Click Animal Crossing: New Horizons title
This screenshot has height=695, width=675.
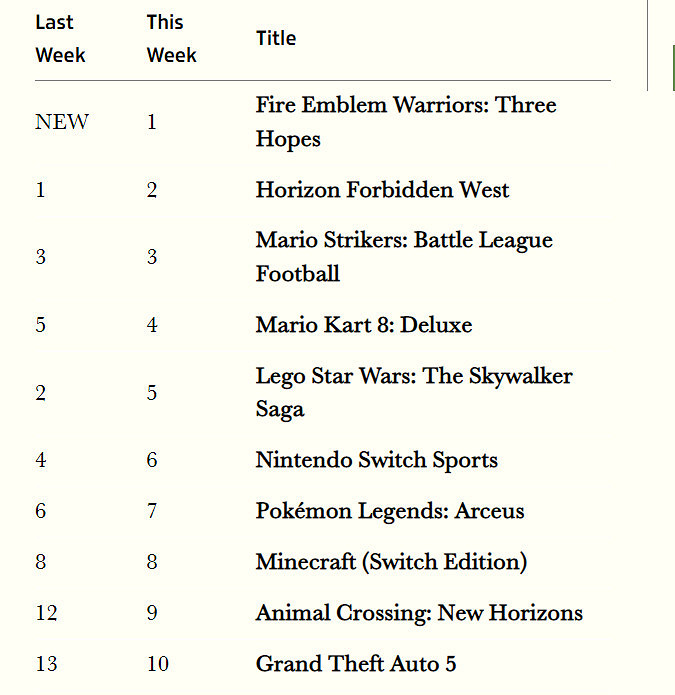pos(418,613)
